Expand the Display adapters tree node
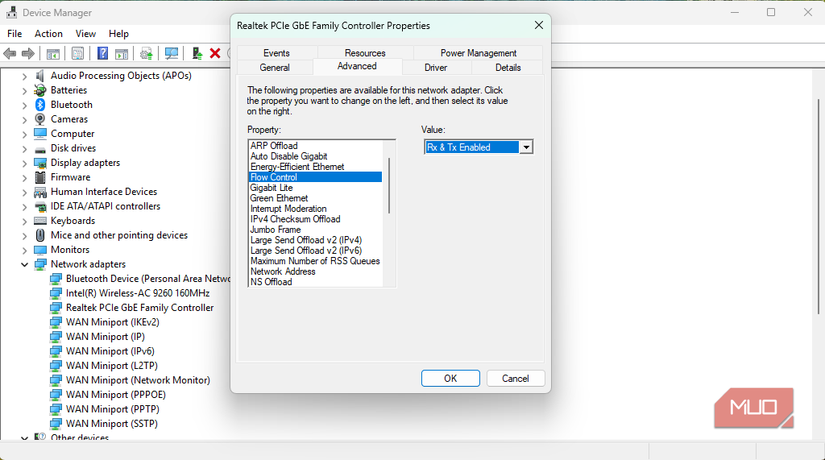 pos(24,163)
